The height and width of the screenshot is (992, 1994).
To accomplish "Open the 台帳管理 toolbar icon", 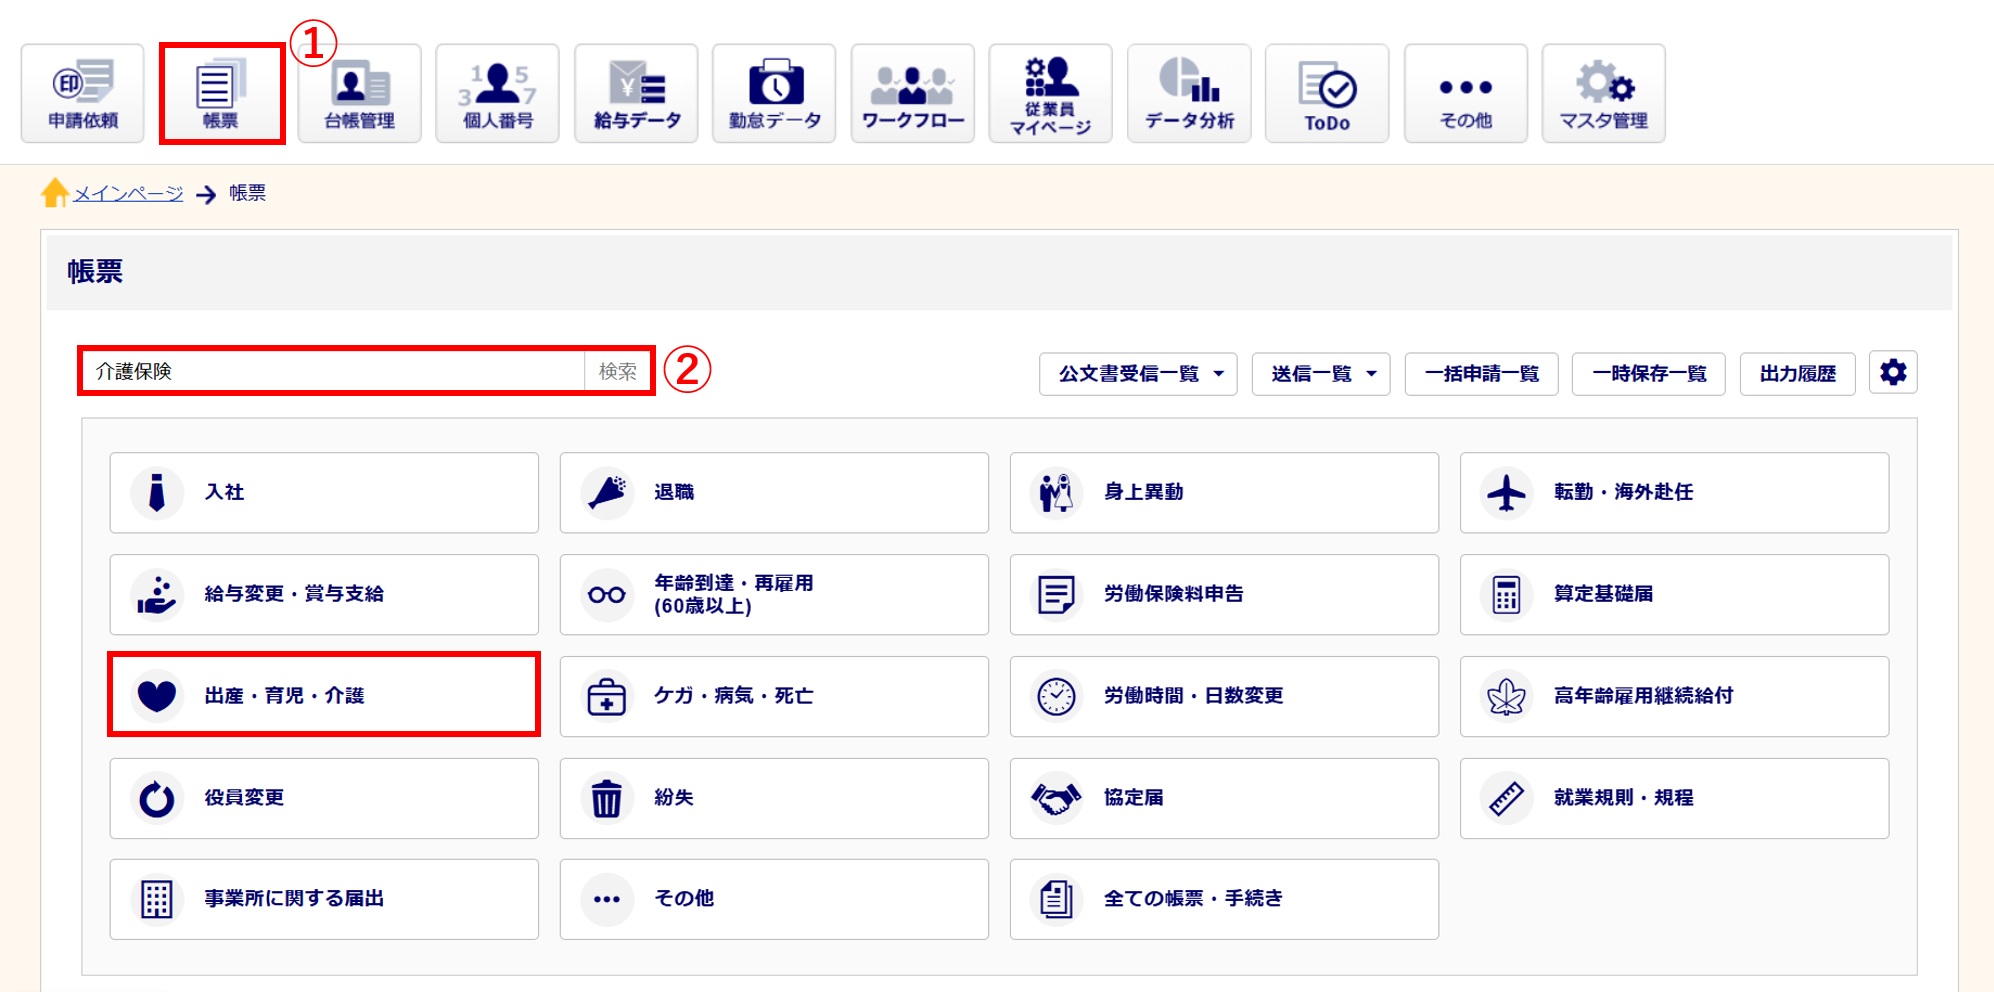I will [x=360, y=93].
